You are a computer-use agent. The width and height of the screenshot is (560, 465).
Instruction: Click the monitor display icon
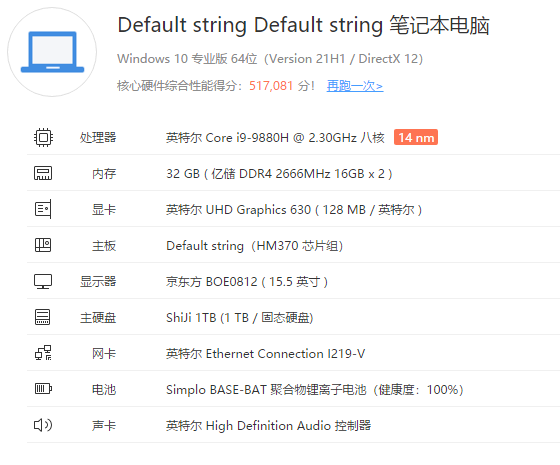click(43, 281)
